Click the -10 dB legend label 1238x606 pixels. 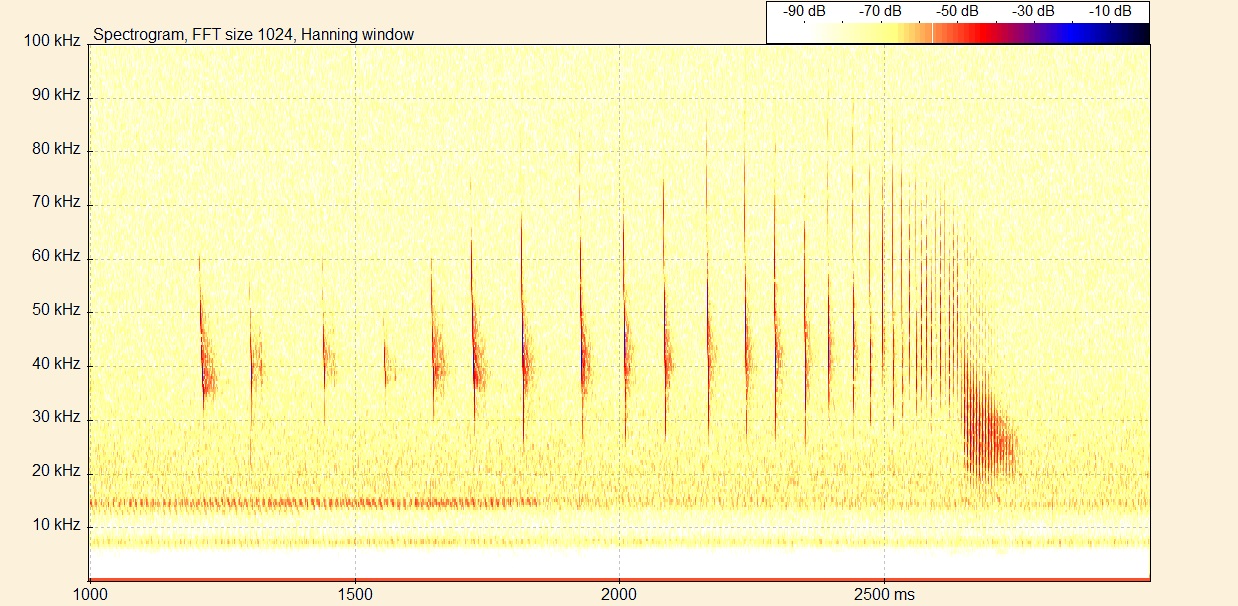pyautogui.click(x=1109, y=11)
